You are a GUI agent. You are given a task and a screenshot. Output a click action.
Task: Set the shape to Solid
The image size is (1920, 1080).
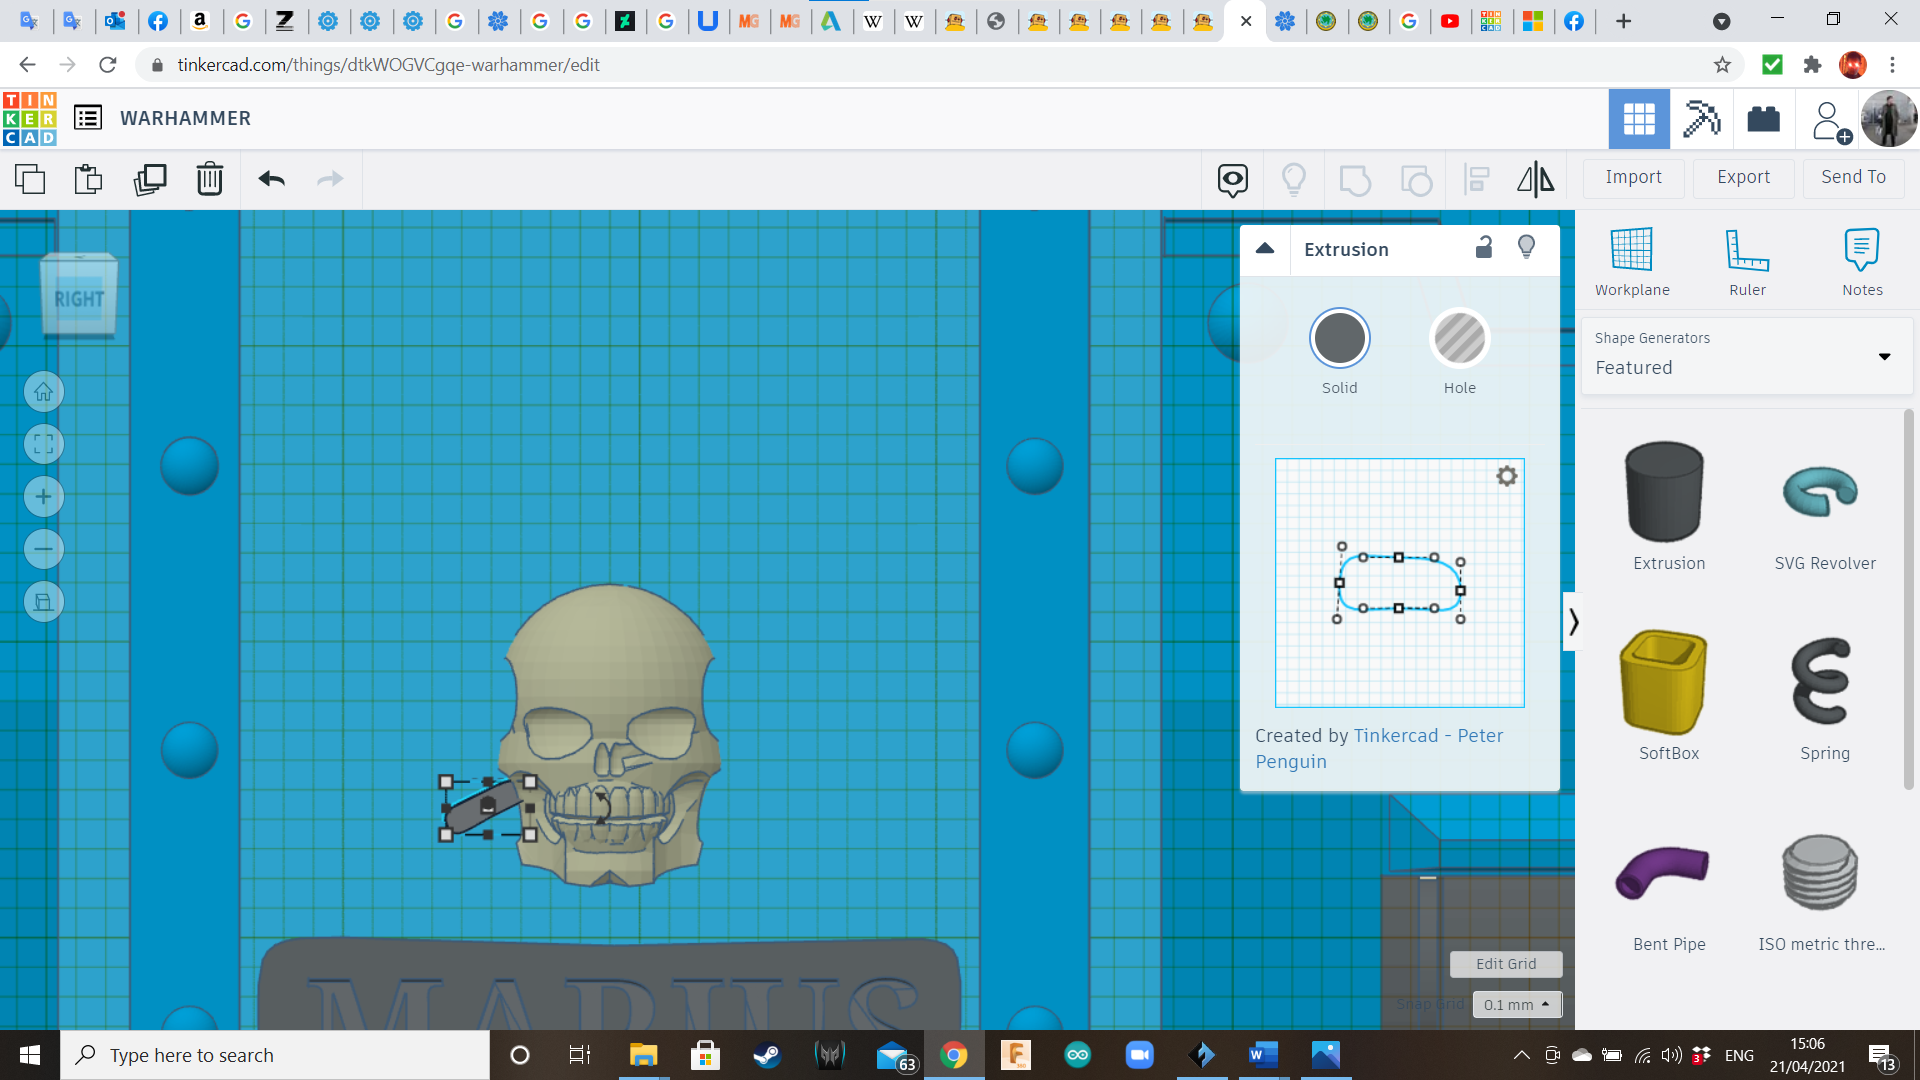pos(1339,339)
